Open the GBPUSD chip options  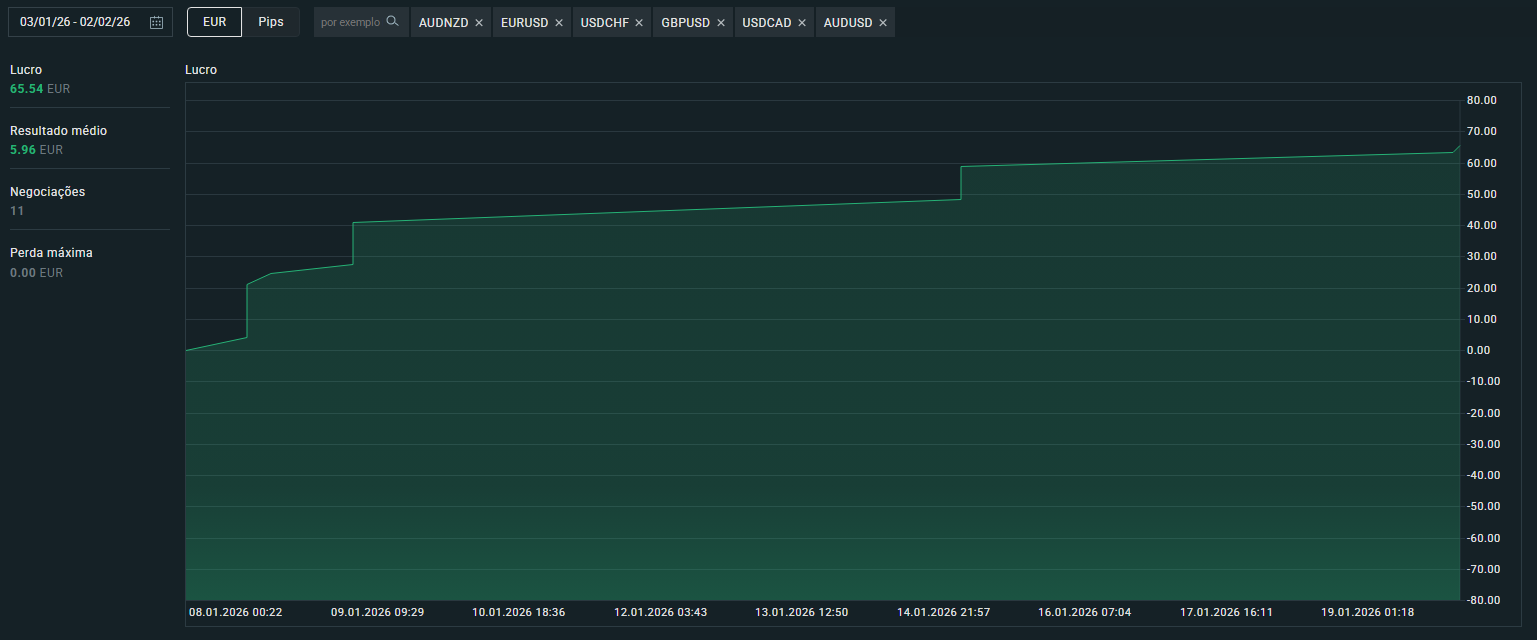(685, 21)
